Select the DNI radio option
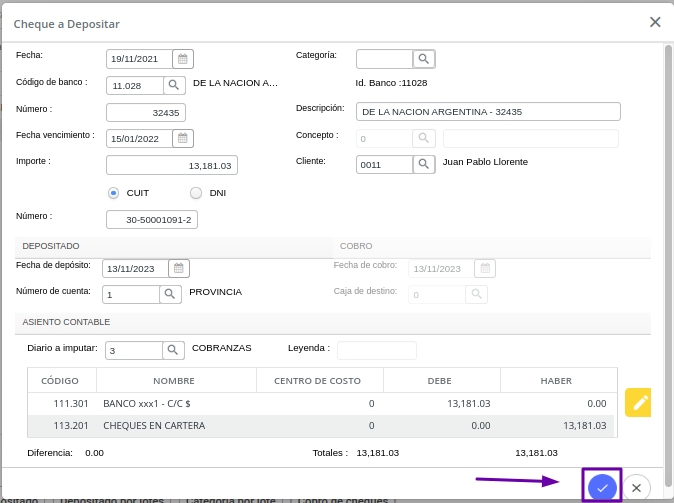674x503 pixels. 196,193
